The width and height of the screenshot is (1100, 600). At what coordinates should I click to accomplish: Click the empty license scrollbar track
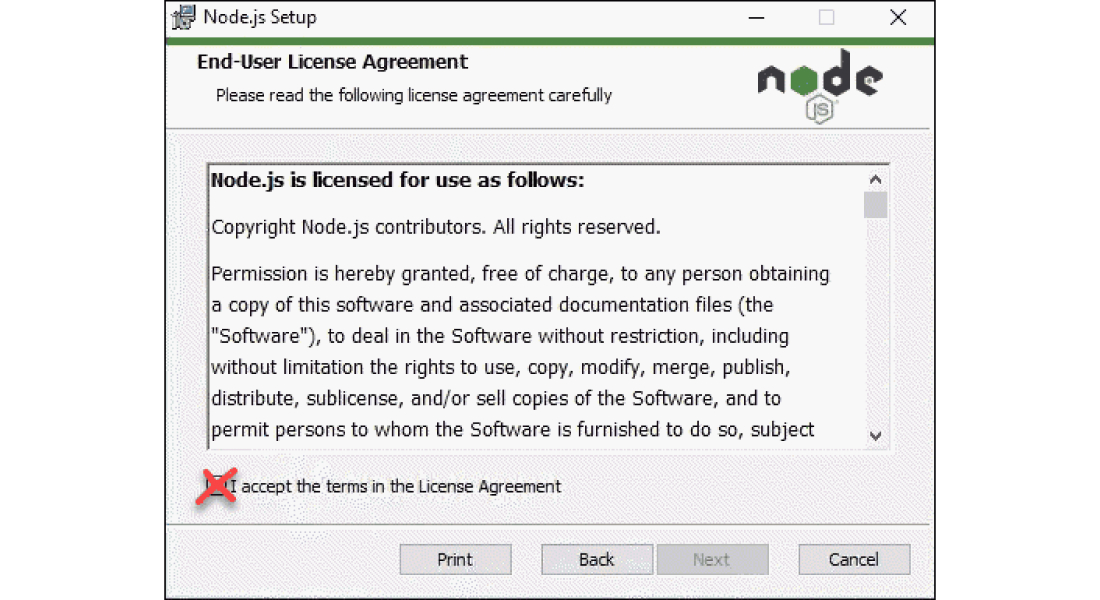coord(875,320)
